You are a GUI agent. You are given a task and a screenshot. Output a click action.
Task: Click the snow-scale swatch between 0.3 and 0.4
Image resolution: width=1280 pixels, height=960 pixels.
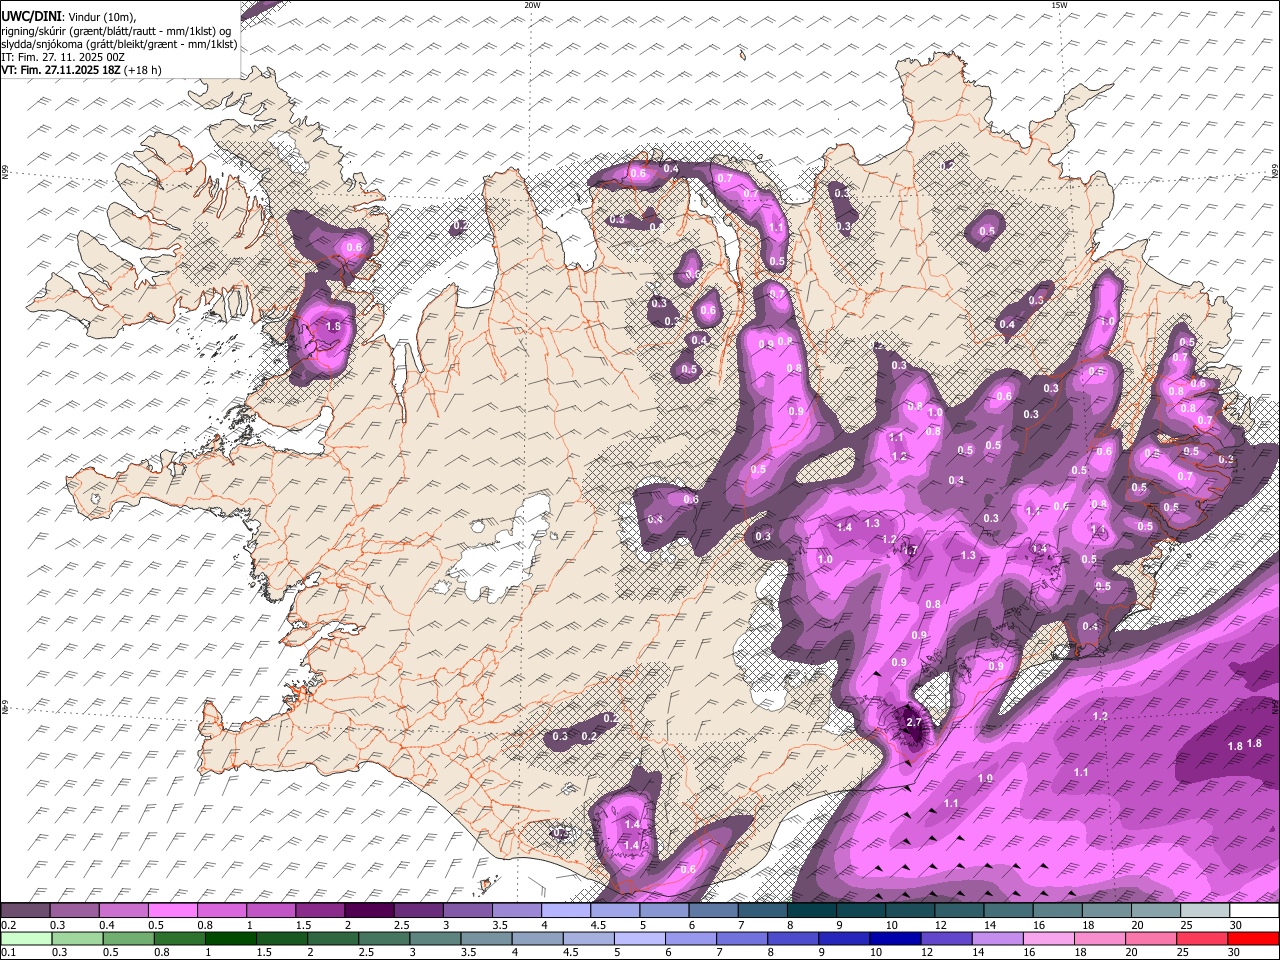click(75, 911)
